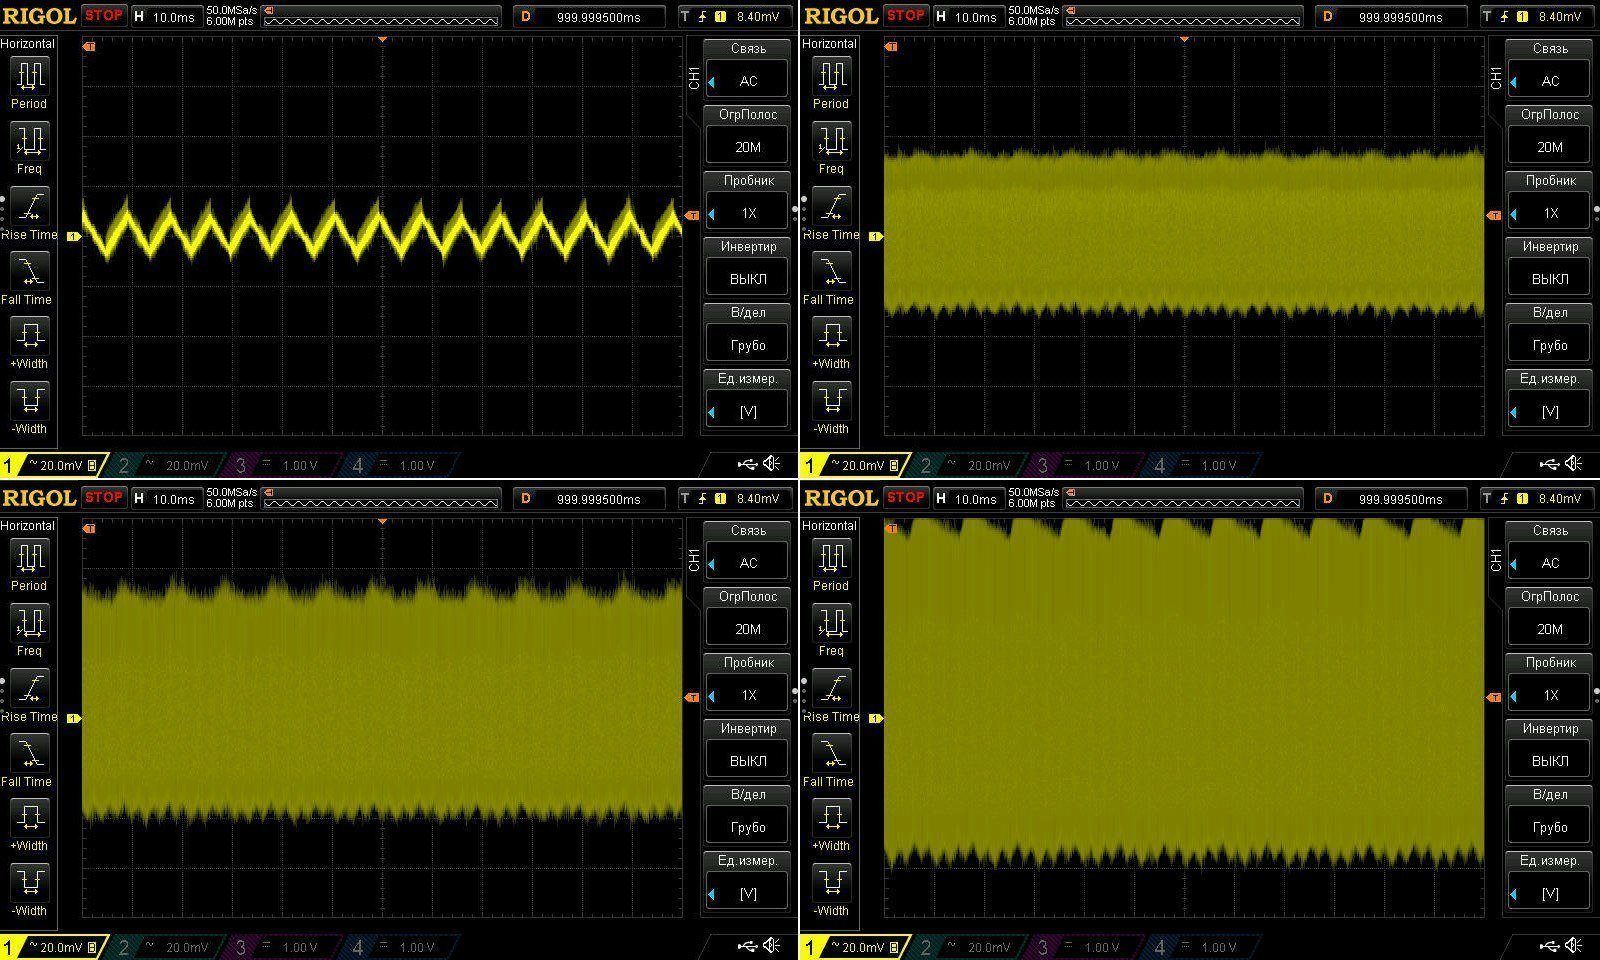Click orange trigger level marker in top-left scope

(691, 215)
